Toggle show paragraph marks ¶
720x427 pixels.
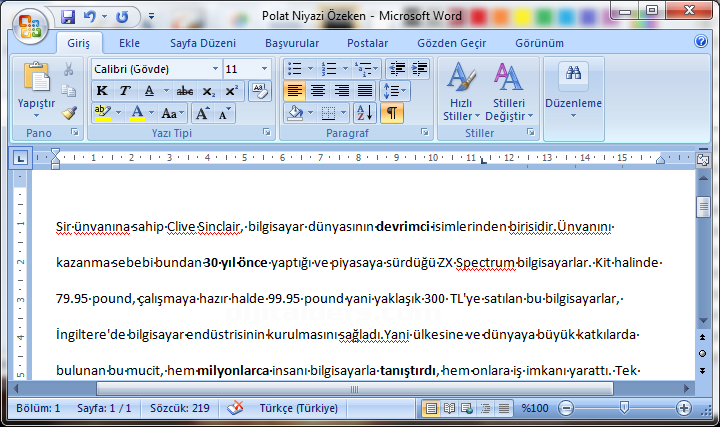tap(392, 113)
